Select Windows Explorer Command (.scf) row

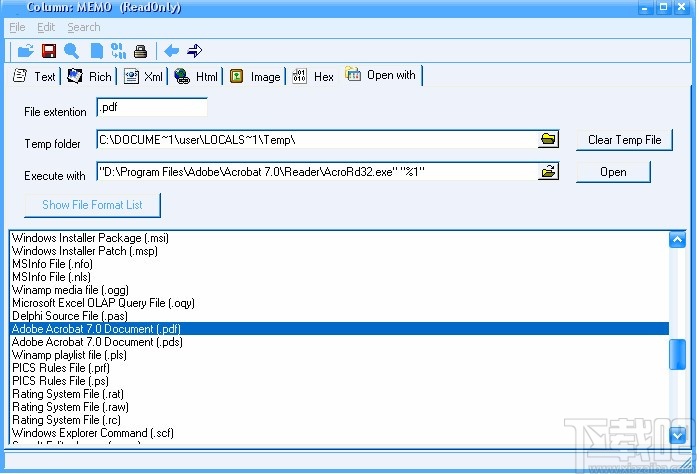(x=339, y=433)
